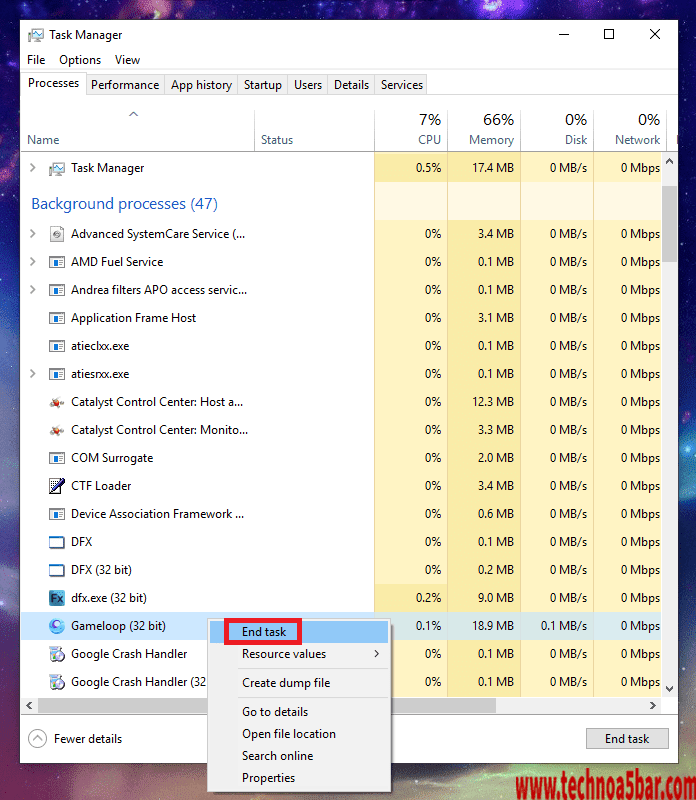
Task: Open the File menu
Action: point(36,60)
